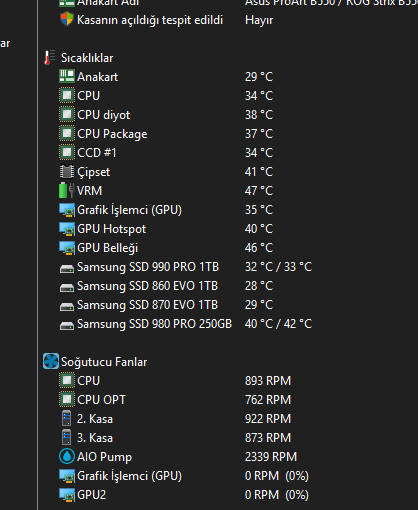This screenshot has width=418, height=510.
Task: Click the drive icon for Samsung SSD 860 EVO
Action: [67, 287]
